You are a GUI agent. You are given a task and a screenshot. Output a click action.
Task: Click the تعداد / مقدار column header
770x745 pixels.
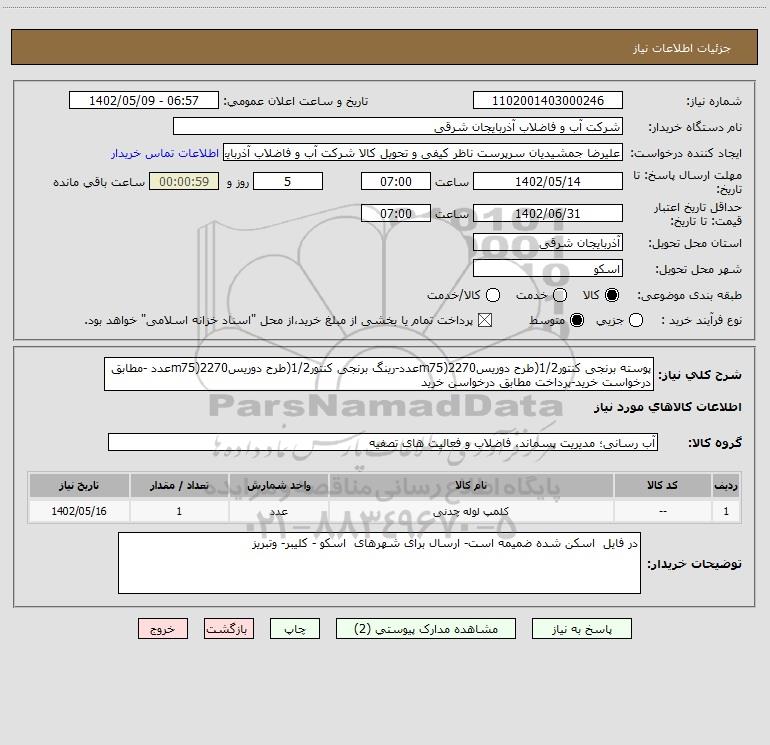click(179, 485)
